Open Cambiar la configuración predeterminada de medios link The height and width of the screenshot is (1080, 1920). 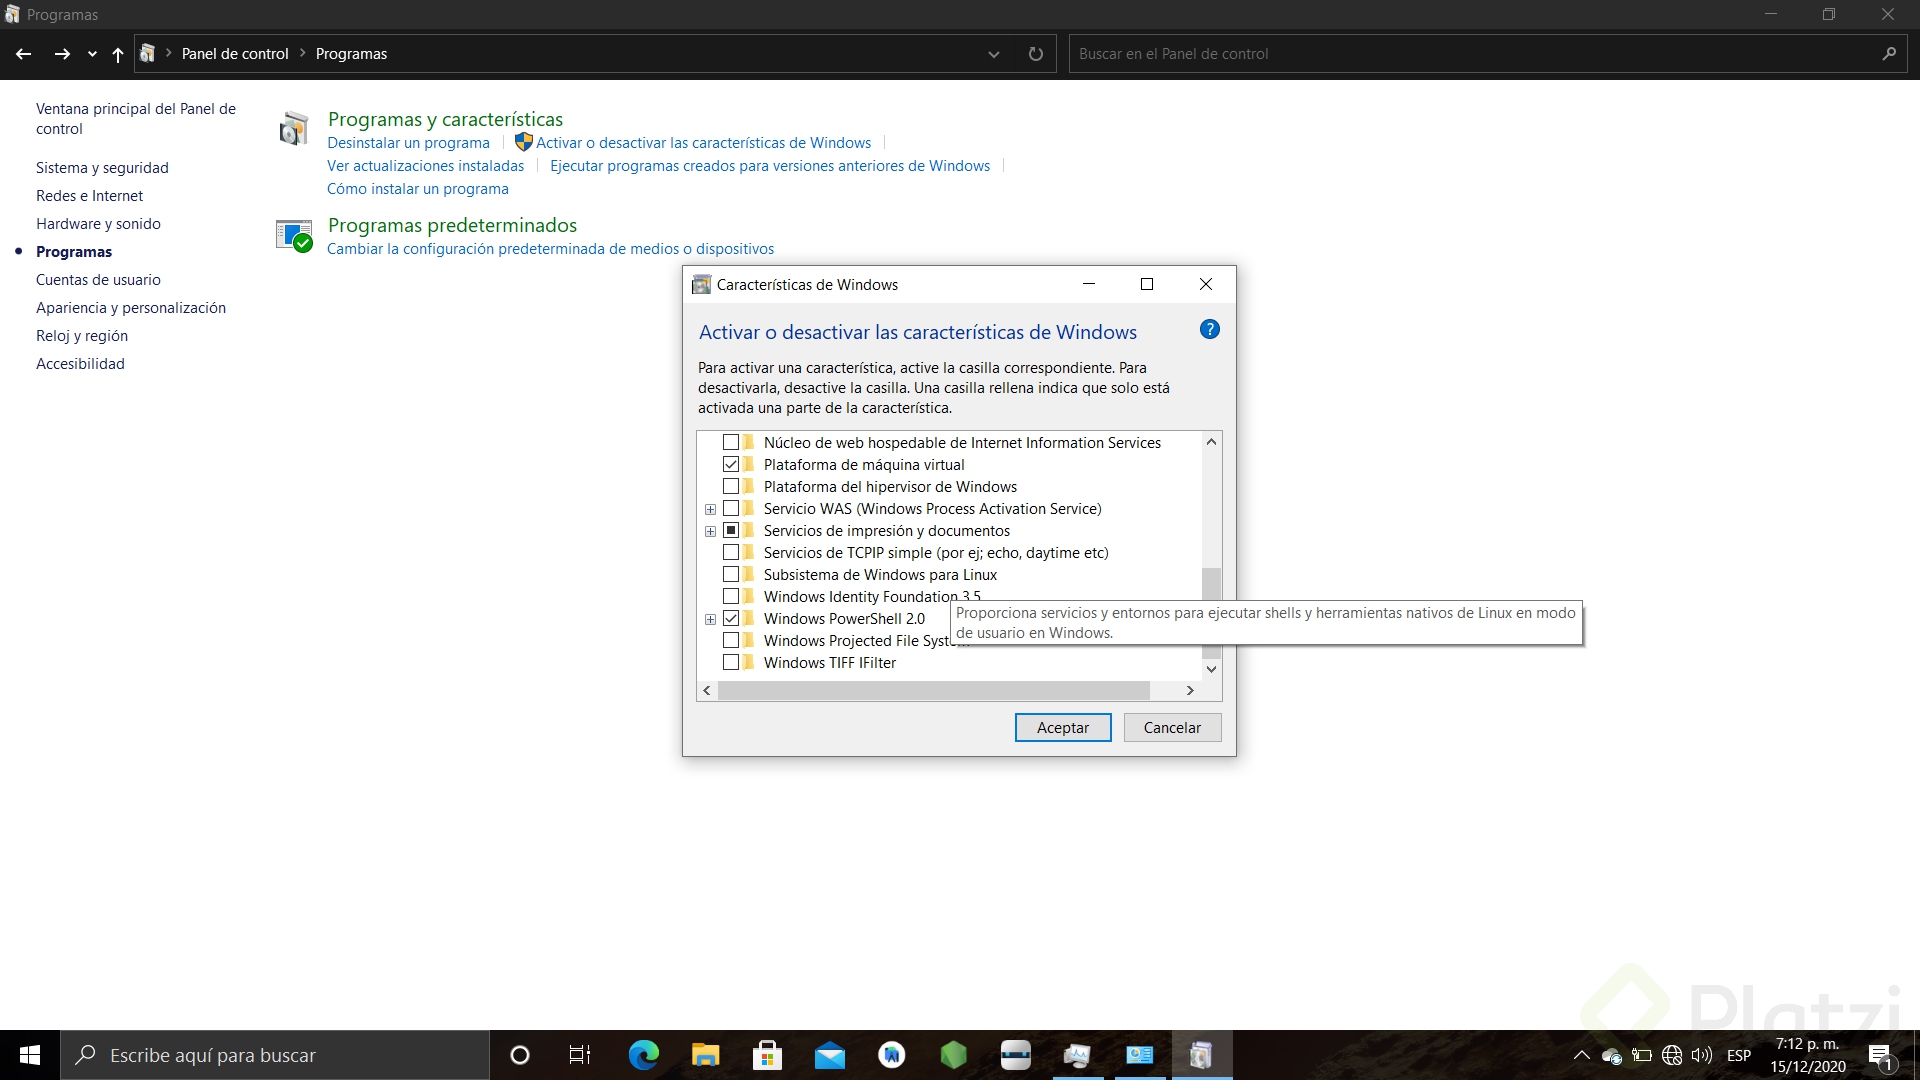pyautogui.click(x=550, y=249)
